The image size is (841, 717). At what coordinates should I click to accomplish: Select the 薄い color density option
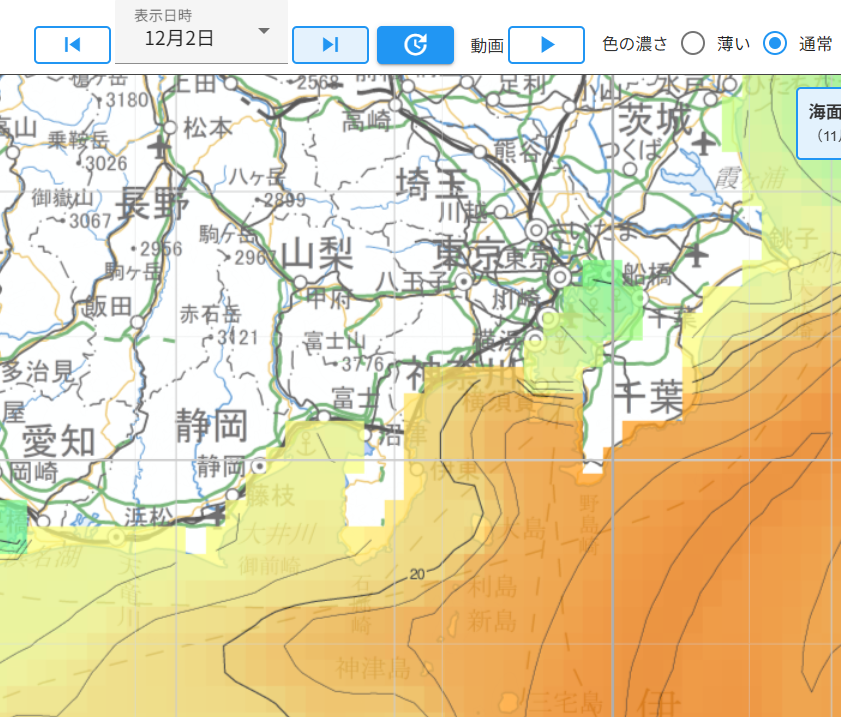click(x=693, y=44)
